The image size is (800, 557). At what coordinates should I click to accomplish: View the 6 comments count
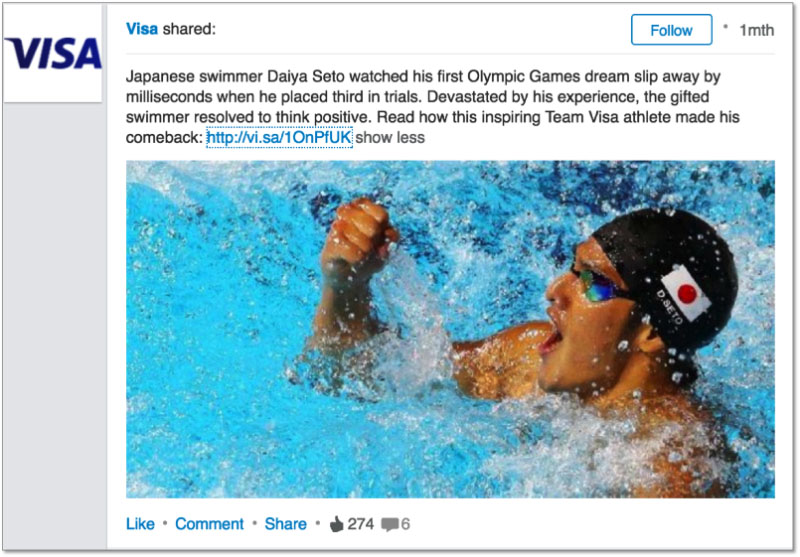tap(406, 524)
